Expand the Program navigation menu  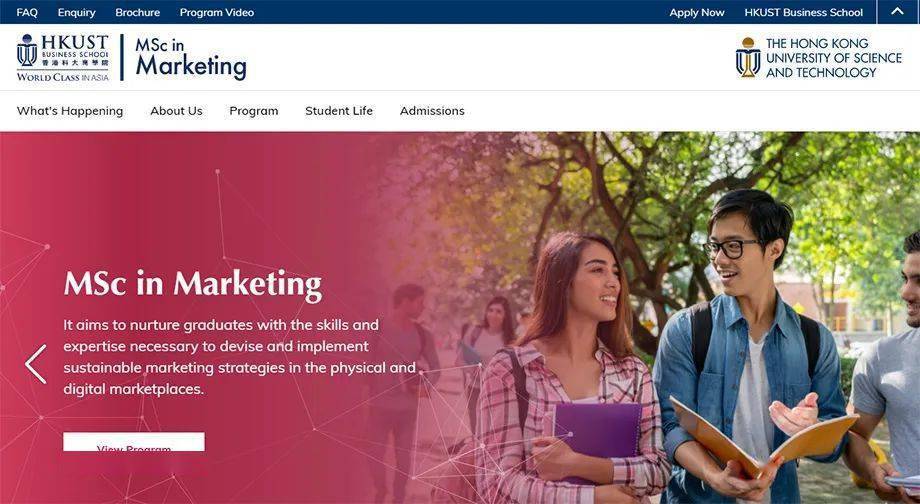point(253,111)
